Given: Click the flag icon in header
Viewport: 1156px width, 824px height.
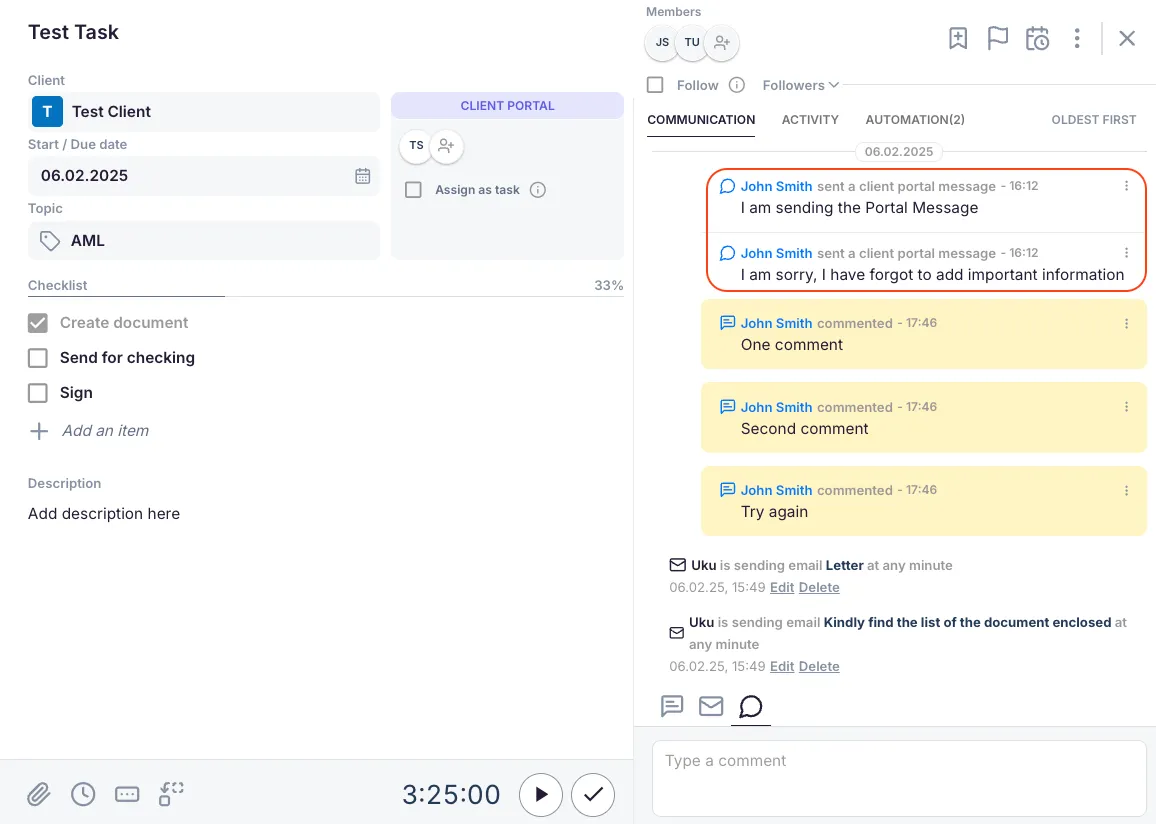Looking at the screenshot, I should coord(997,39).
